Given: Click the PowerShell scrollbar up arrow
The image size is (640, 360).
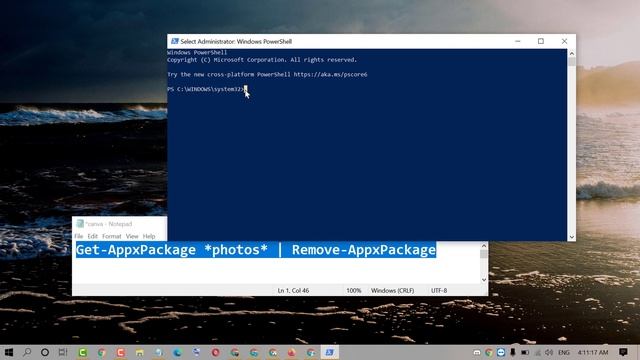Looking at the screenshot, I should pos(571,53).
